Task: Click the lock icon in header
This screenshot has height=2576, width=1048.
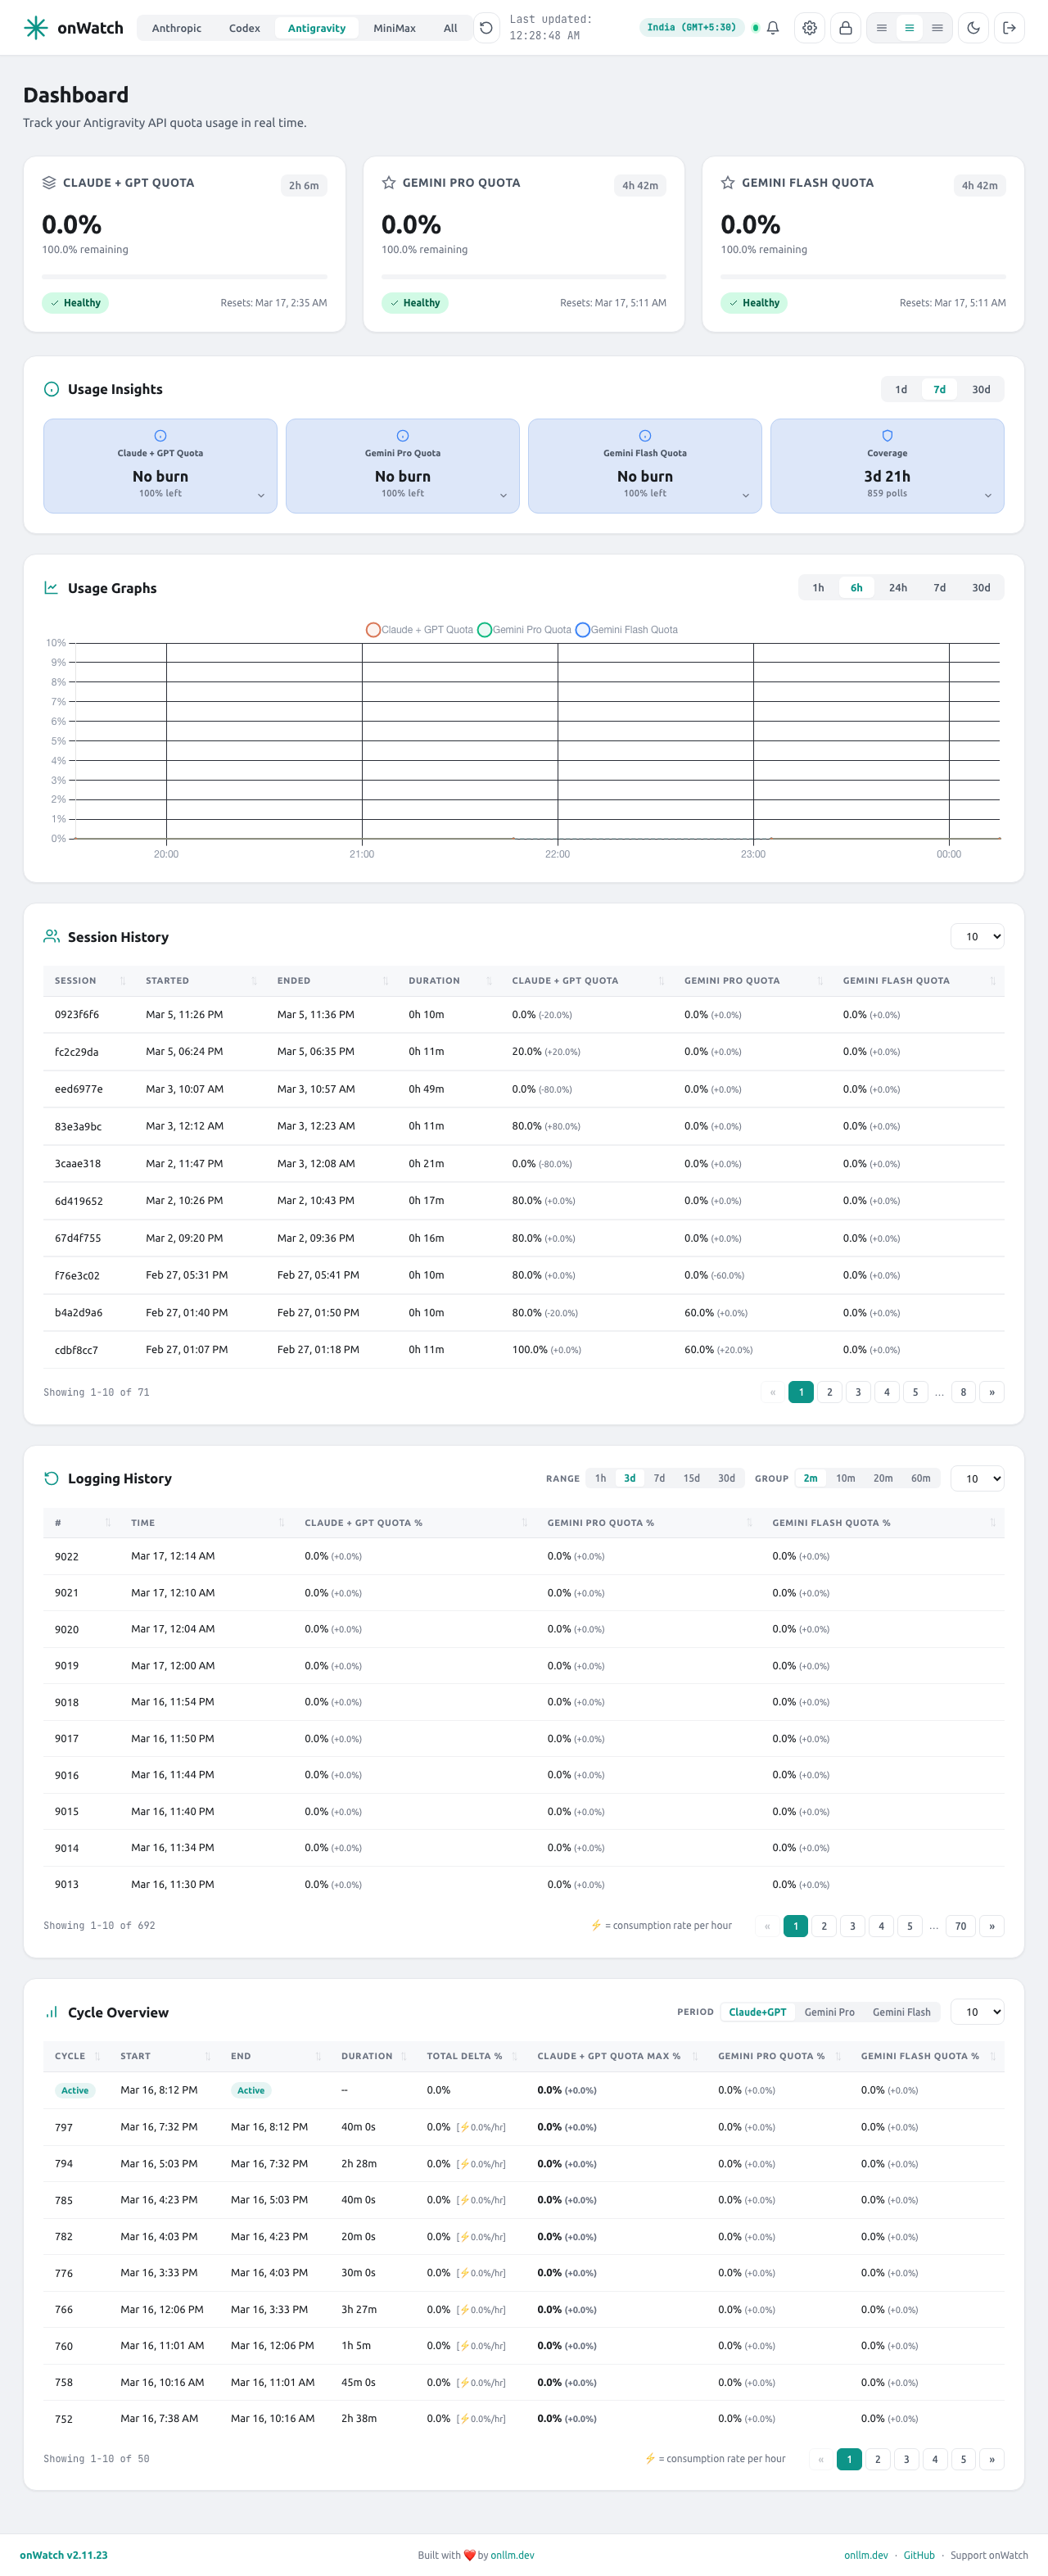Action: 846,28
